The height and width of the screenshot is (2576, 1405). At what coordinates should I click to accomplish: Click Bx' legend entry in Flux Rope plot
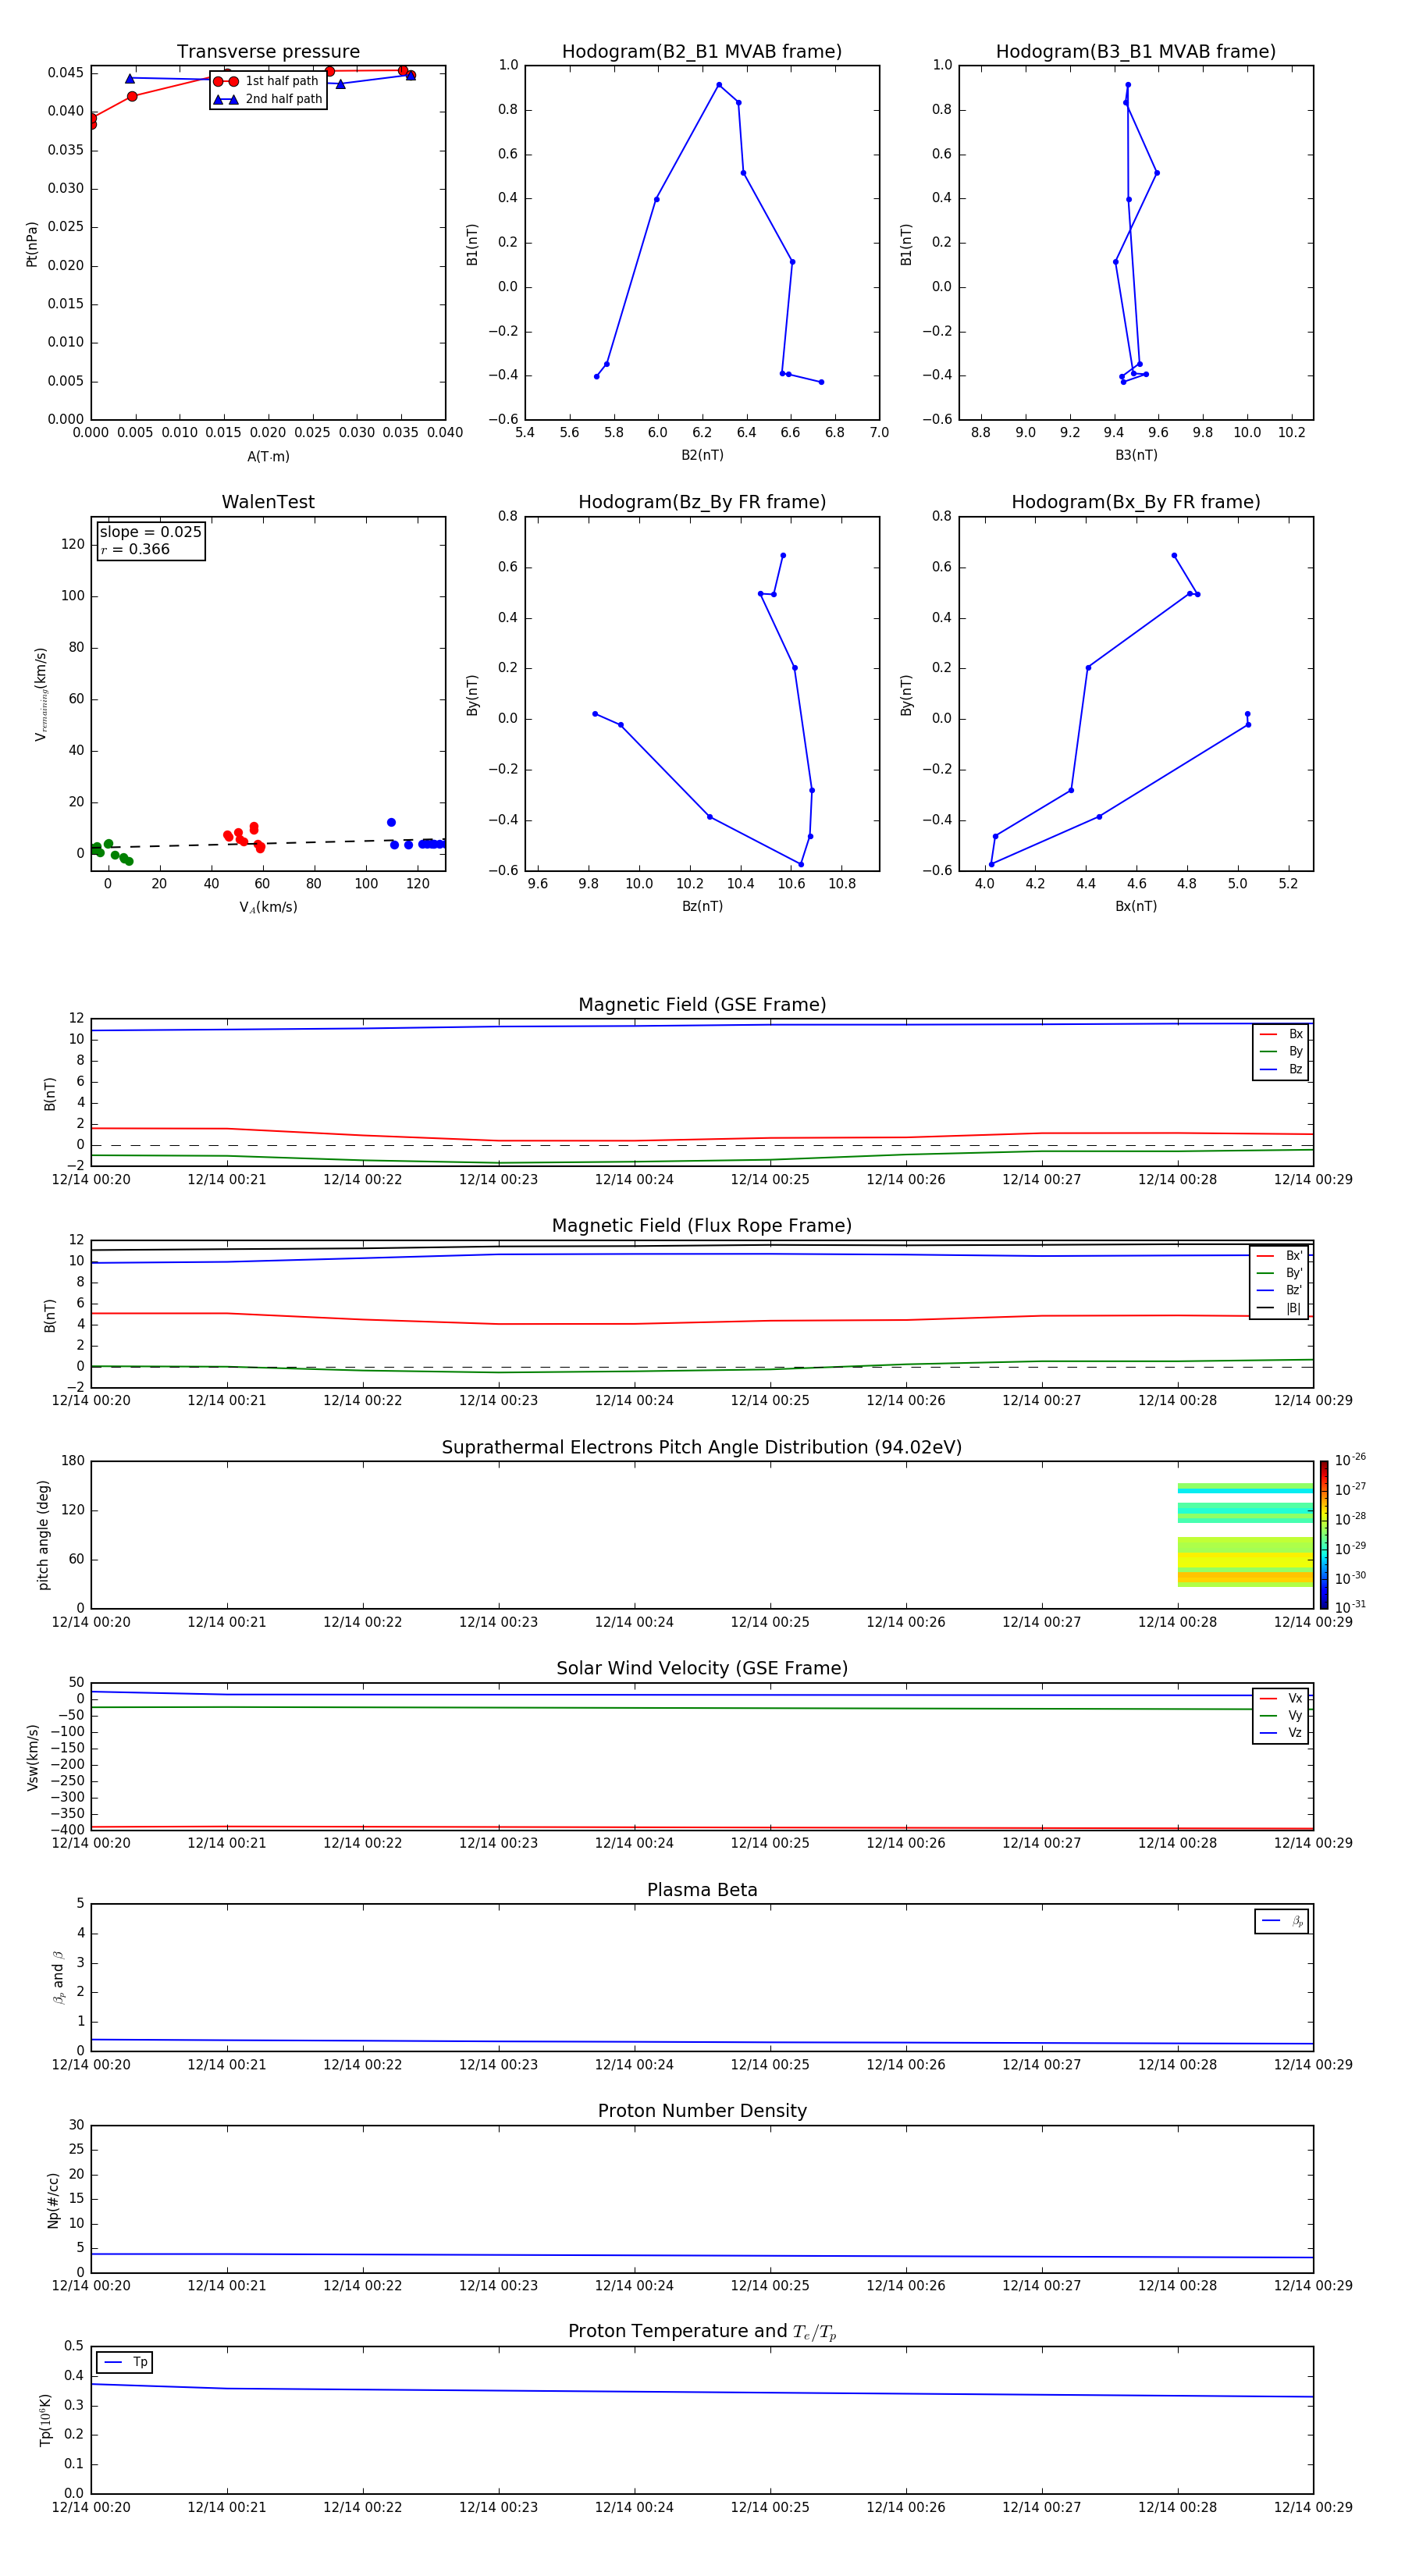point(1279,1256)
